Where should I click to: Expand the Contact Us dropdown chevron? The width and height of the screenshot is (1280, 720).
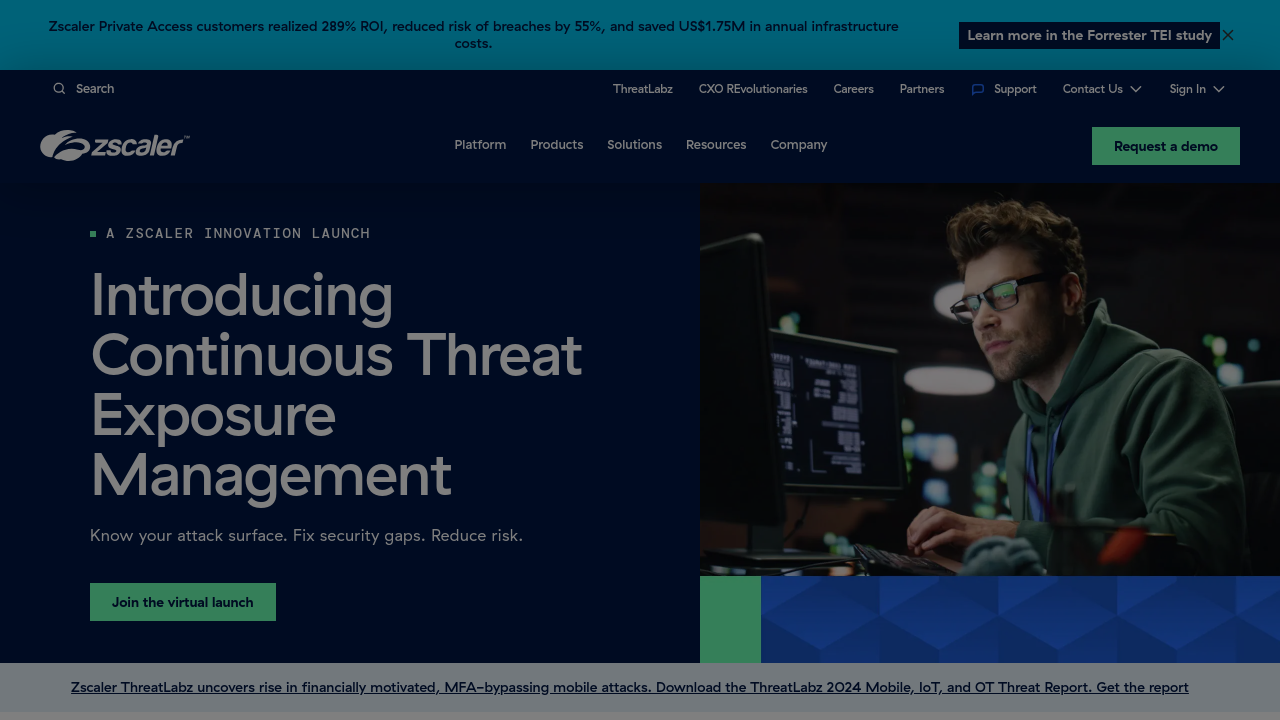(1136, 89)
